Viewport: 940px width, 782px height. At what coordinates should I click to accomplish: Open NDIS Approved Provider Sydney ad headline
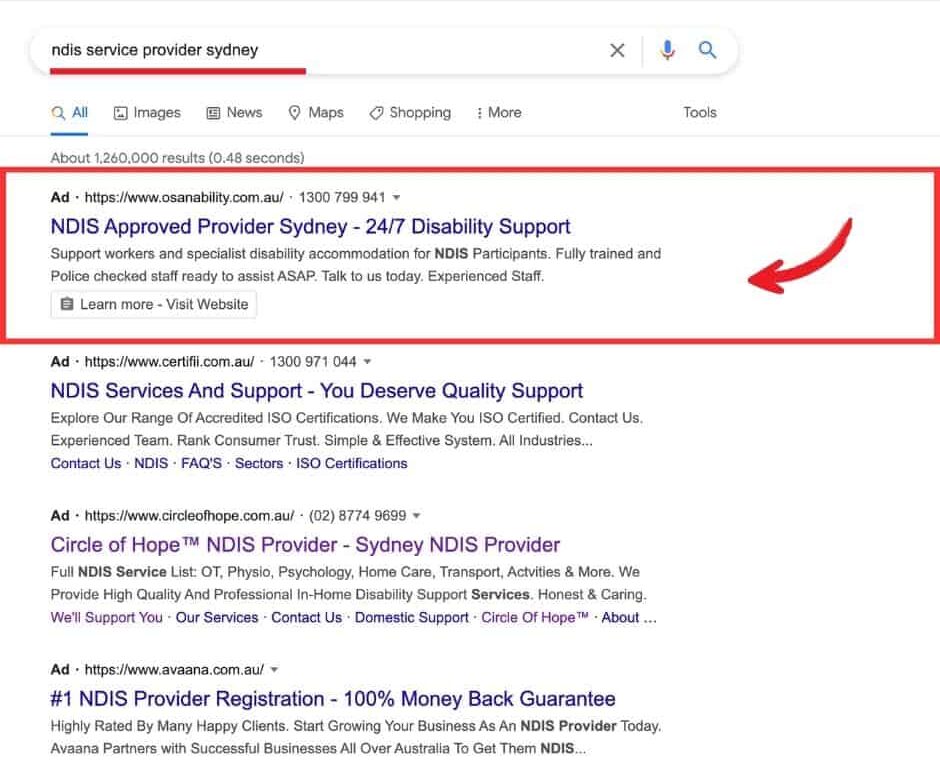tap(310, 226)
